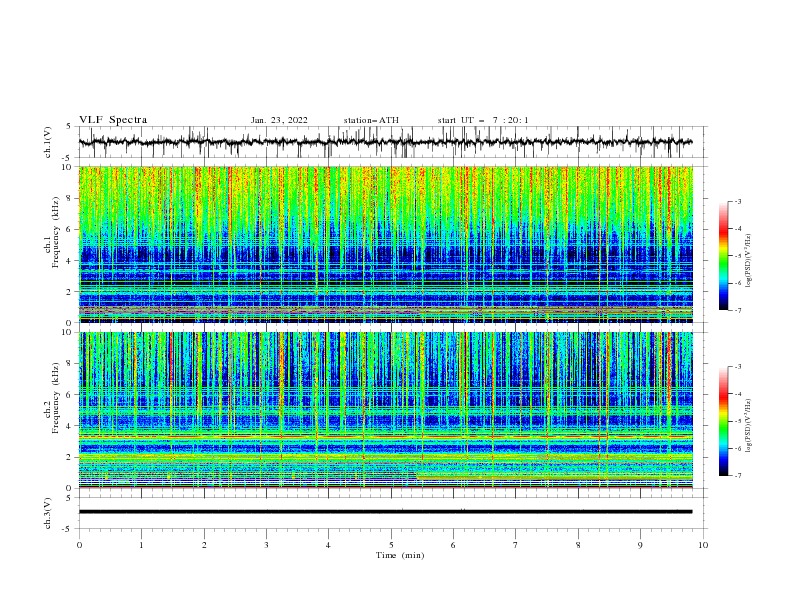
Task: Click time axis tick label "0"
Action: [79, 545]
